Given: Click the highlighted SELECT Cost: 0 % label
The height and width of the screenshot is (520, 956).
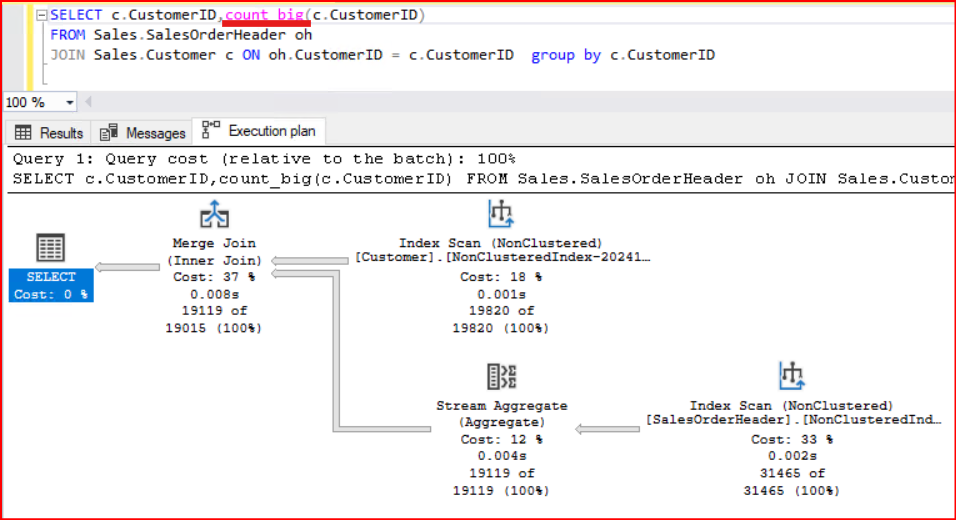Looking at the screenshot, I should tap(51, 285).
